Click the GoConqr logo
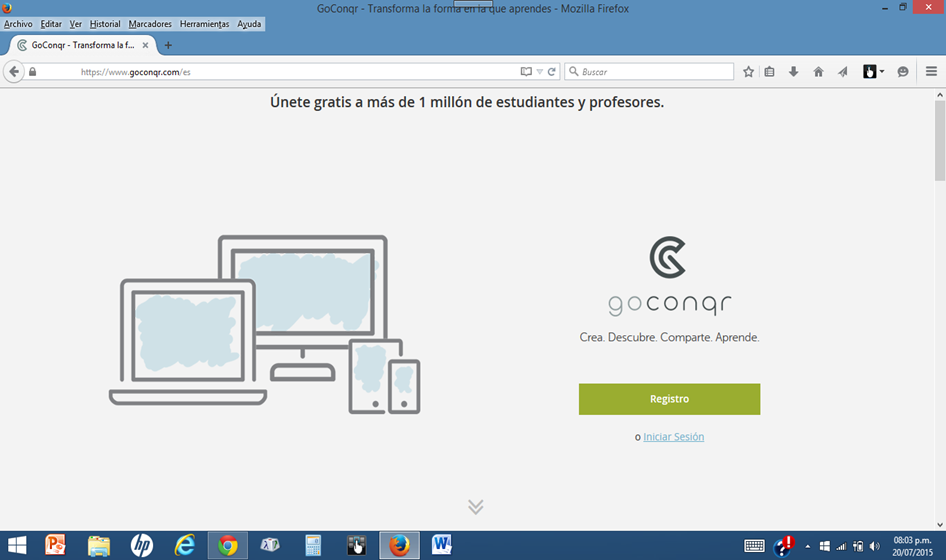946x560 pixels. [x=668, y=276]
